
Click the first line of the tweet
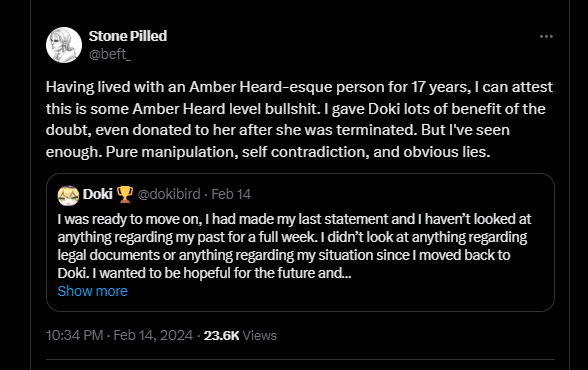pos(299,87)
